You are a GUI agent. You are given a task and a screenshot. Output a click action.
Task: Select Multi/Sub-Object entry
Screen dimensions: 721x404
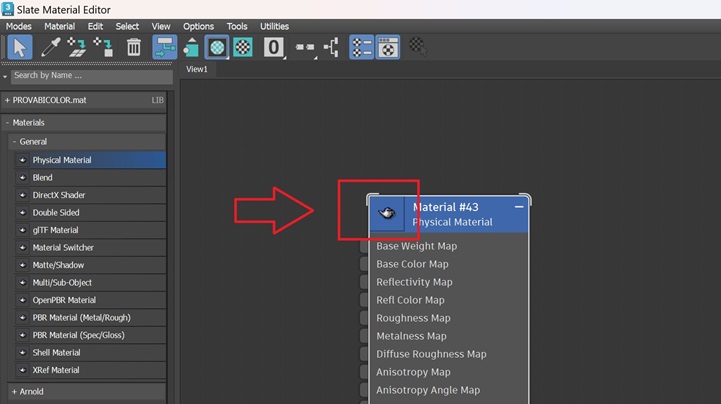click(91, 282)
